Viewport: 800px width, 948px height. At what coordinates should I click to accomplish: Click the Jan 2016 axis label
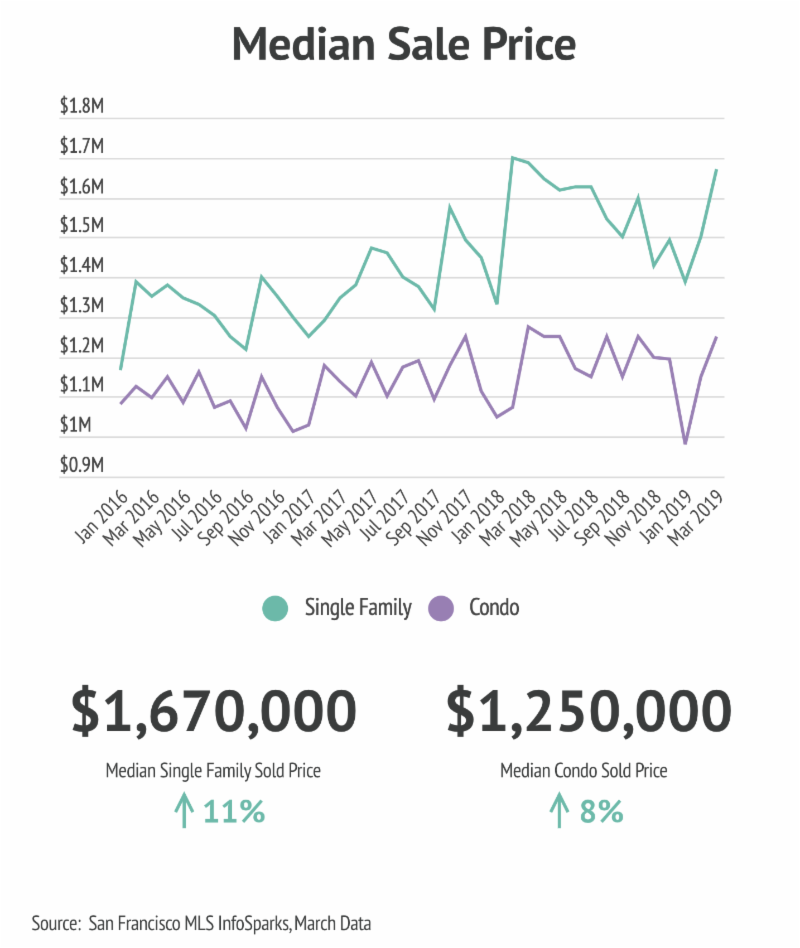[x=102, y=516]
